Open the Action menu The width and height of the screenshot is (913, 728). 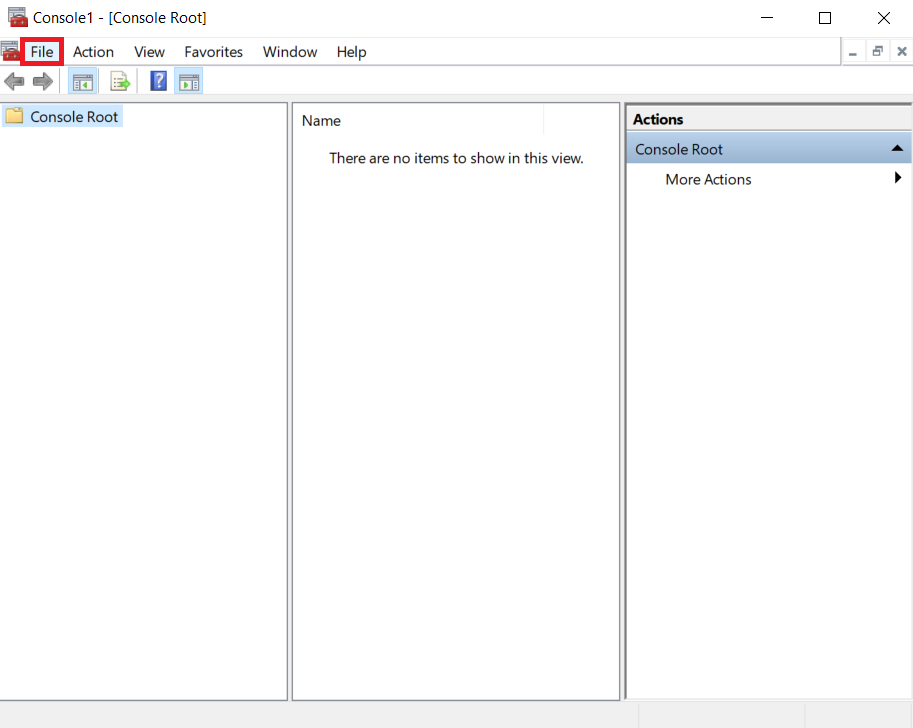[93, 52]
